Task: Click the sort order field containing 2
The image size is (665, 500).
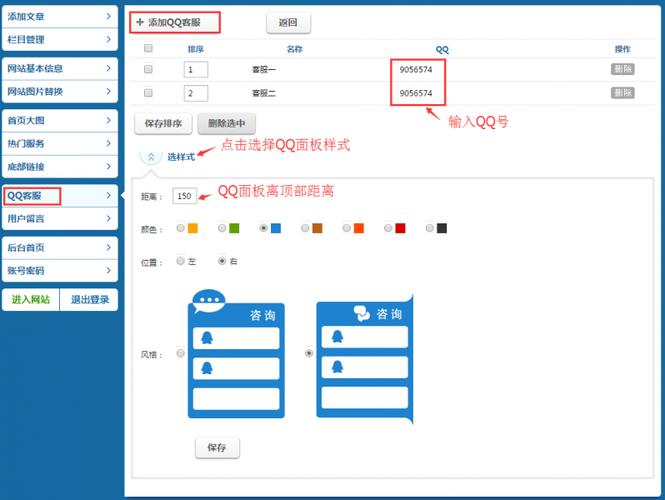Action: [x=196, y=93]
